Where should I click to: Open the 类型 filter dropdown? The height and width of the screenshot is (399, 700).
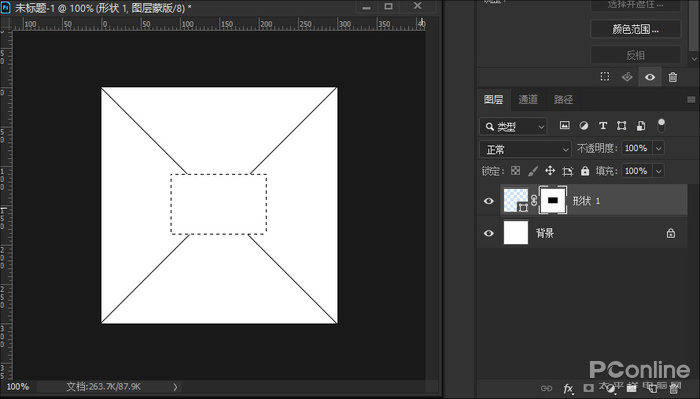[513, 126]
